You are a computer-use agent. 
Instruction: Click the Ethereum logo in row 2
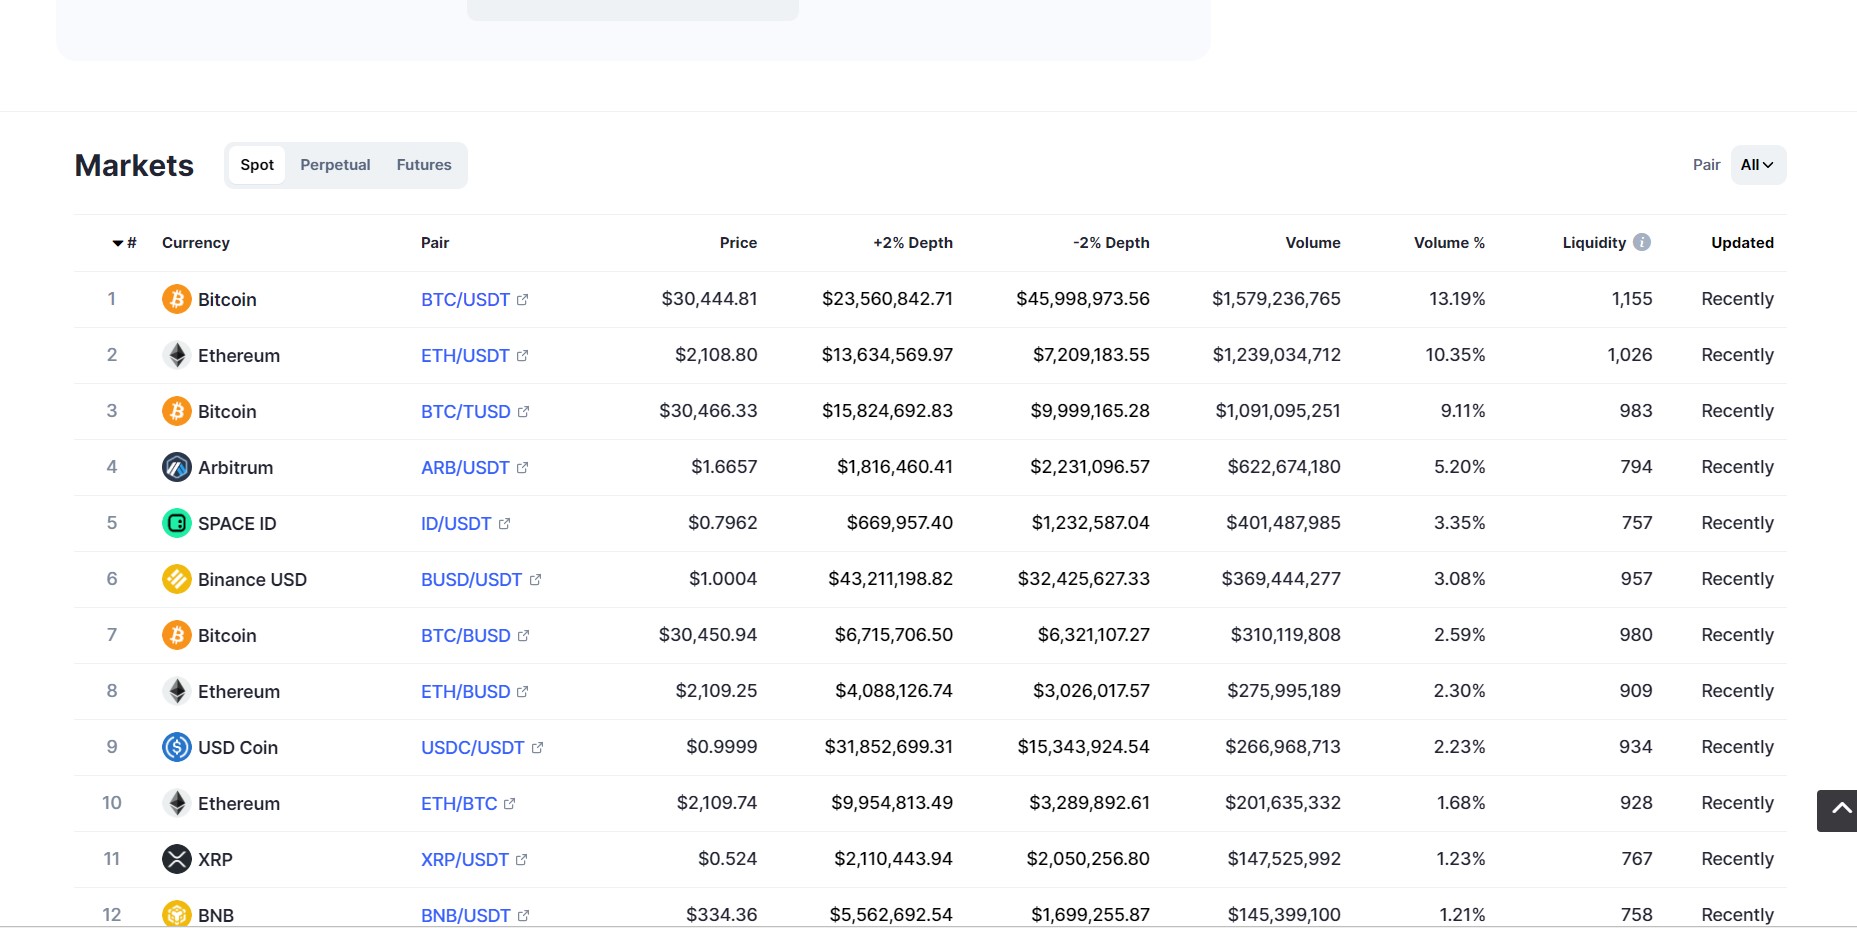(177, 355)
